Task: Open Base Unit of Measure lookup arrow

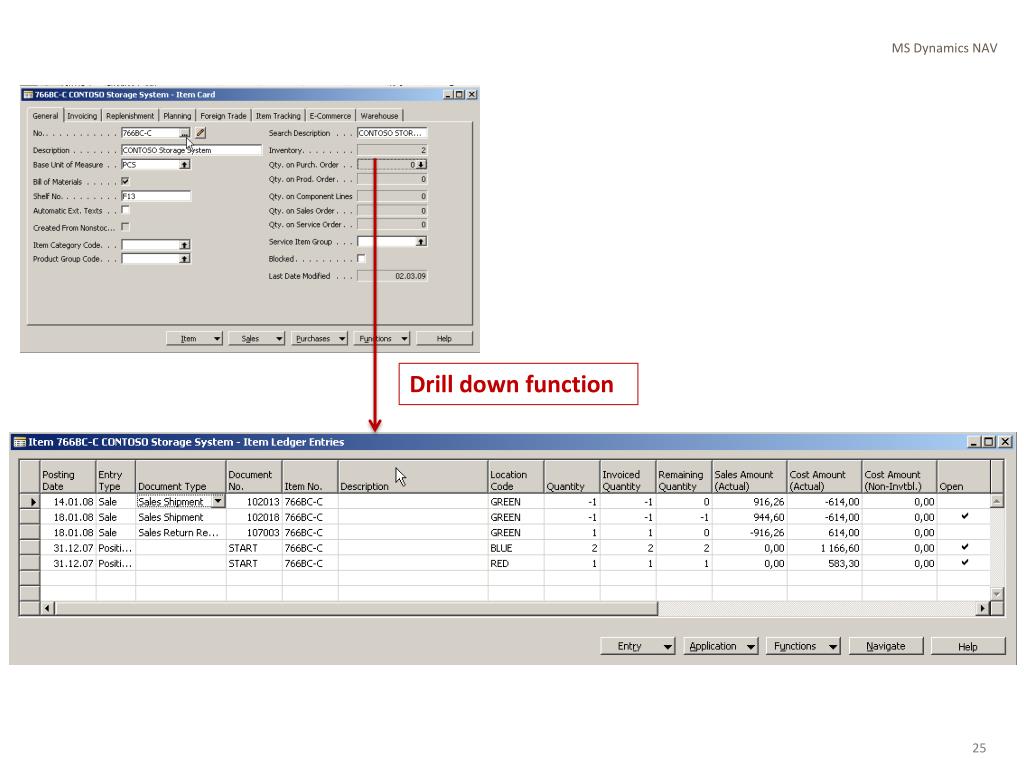Action: coord(185,165)
